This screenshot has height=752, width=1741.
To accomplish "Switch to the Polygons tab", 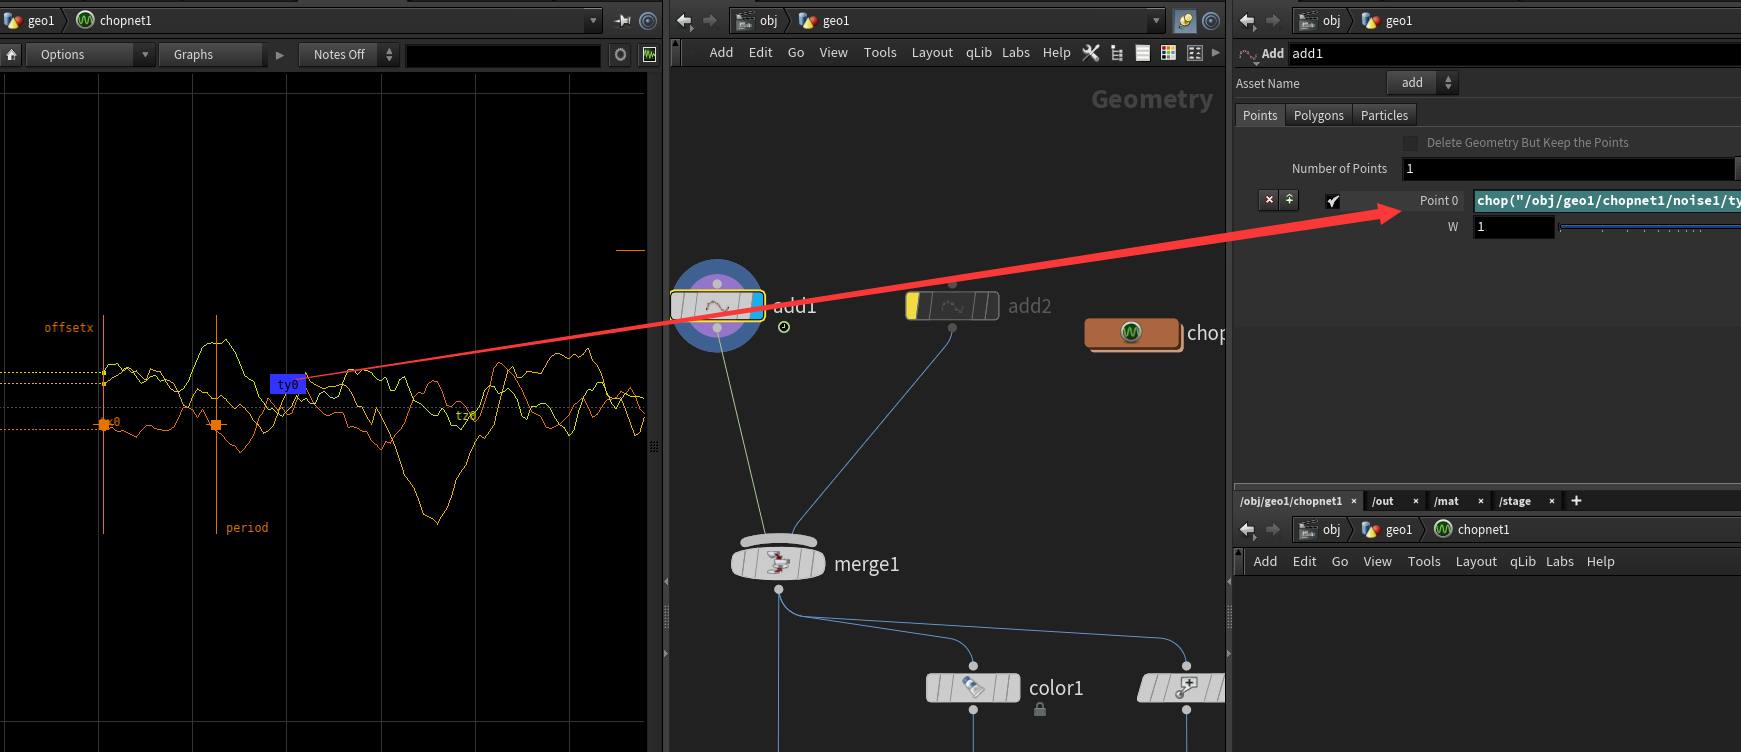I will click(1318, 116).
